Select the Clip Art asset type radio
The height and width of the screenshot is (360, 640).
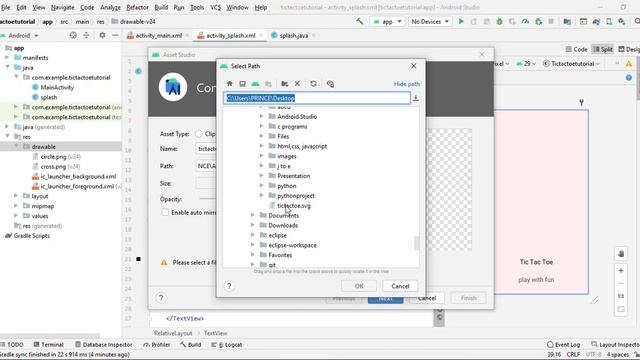click(199, 134)
